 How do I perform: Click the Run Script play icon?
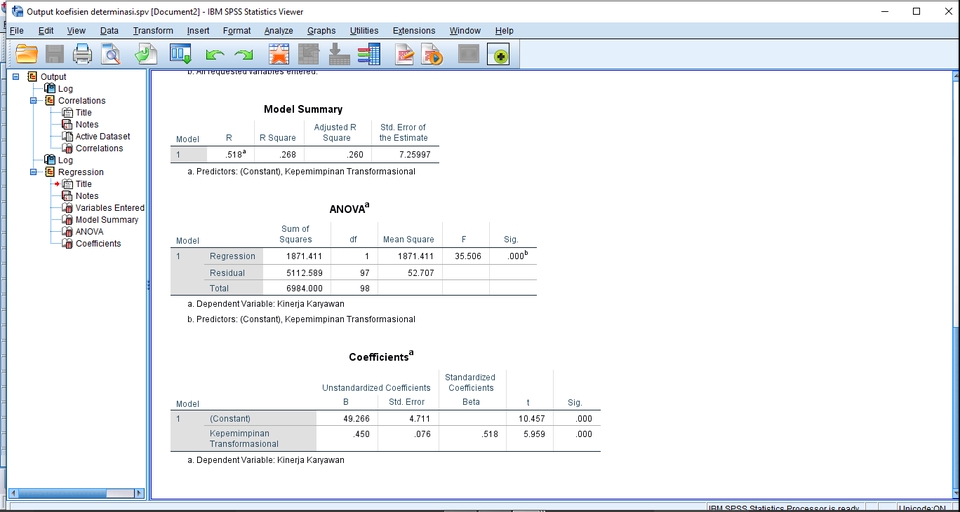(x=432, y=55)
